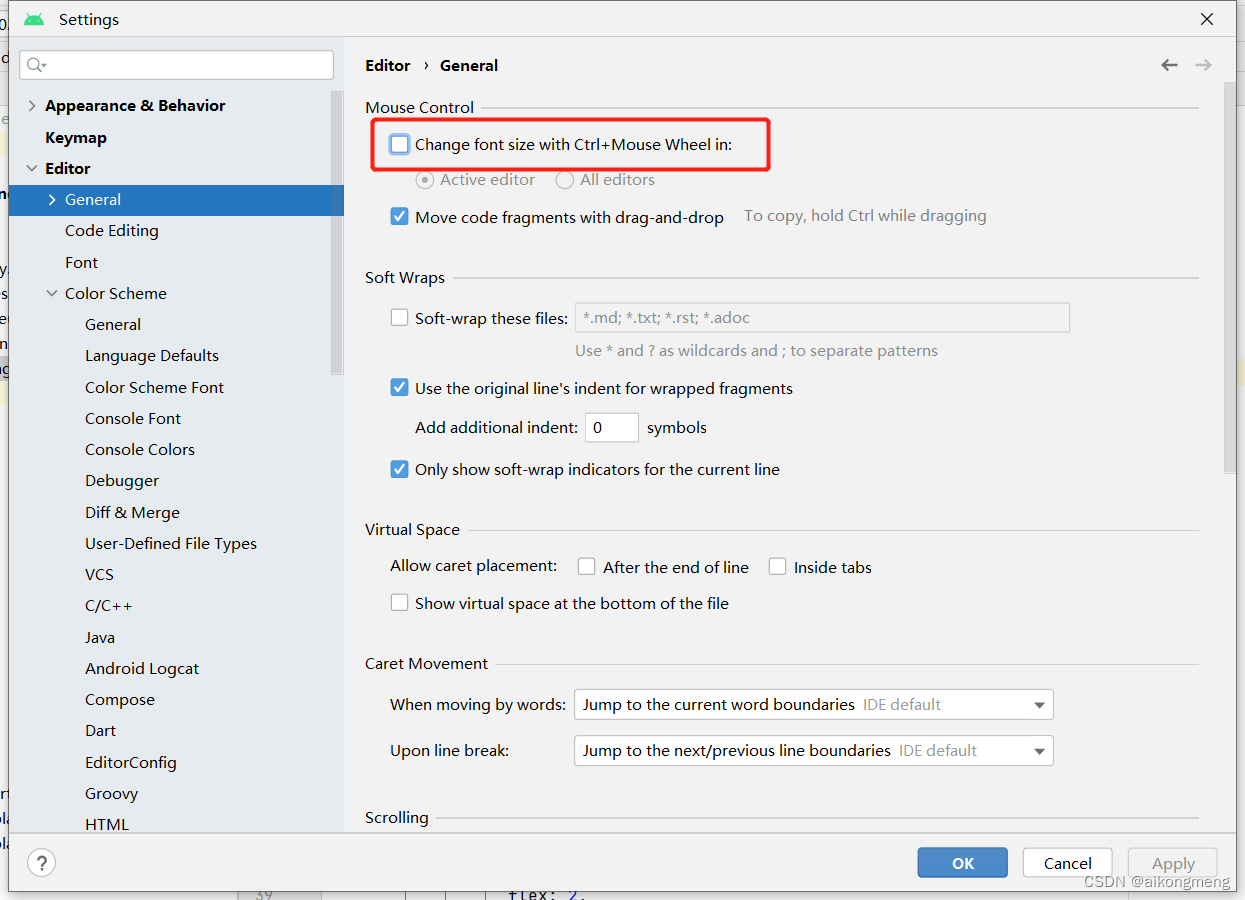Select Java color scheme item
The width and height of the screenshot is (1245, 900).
click(100, 637)
